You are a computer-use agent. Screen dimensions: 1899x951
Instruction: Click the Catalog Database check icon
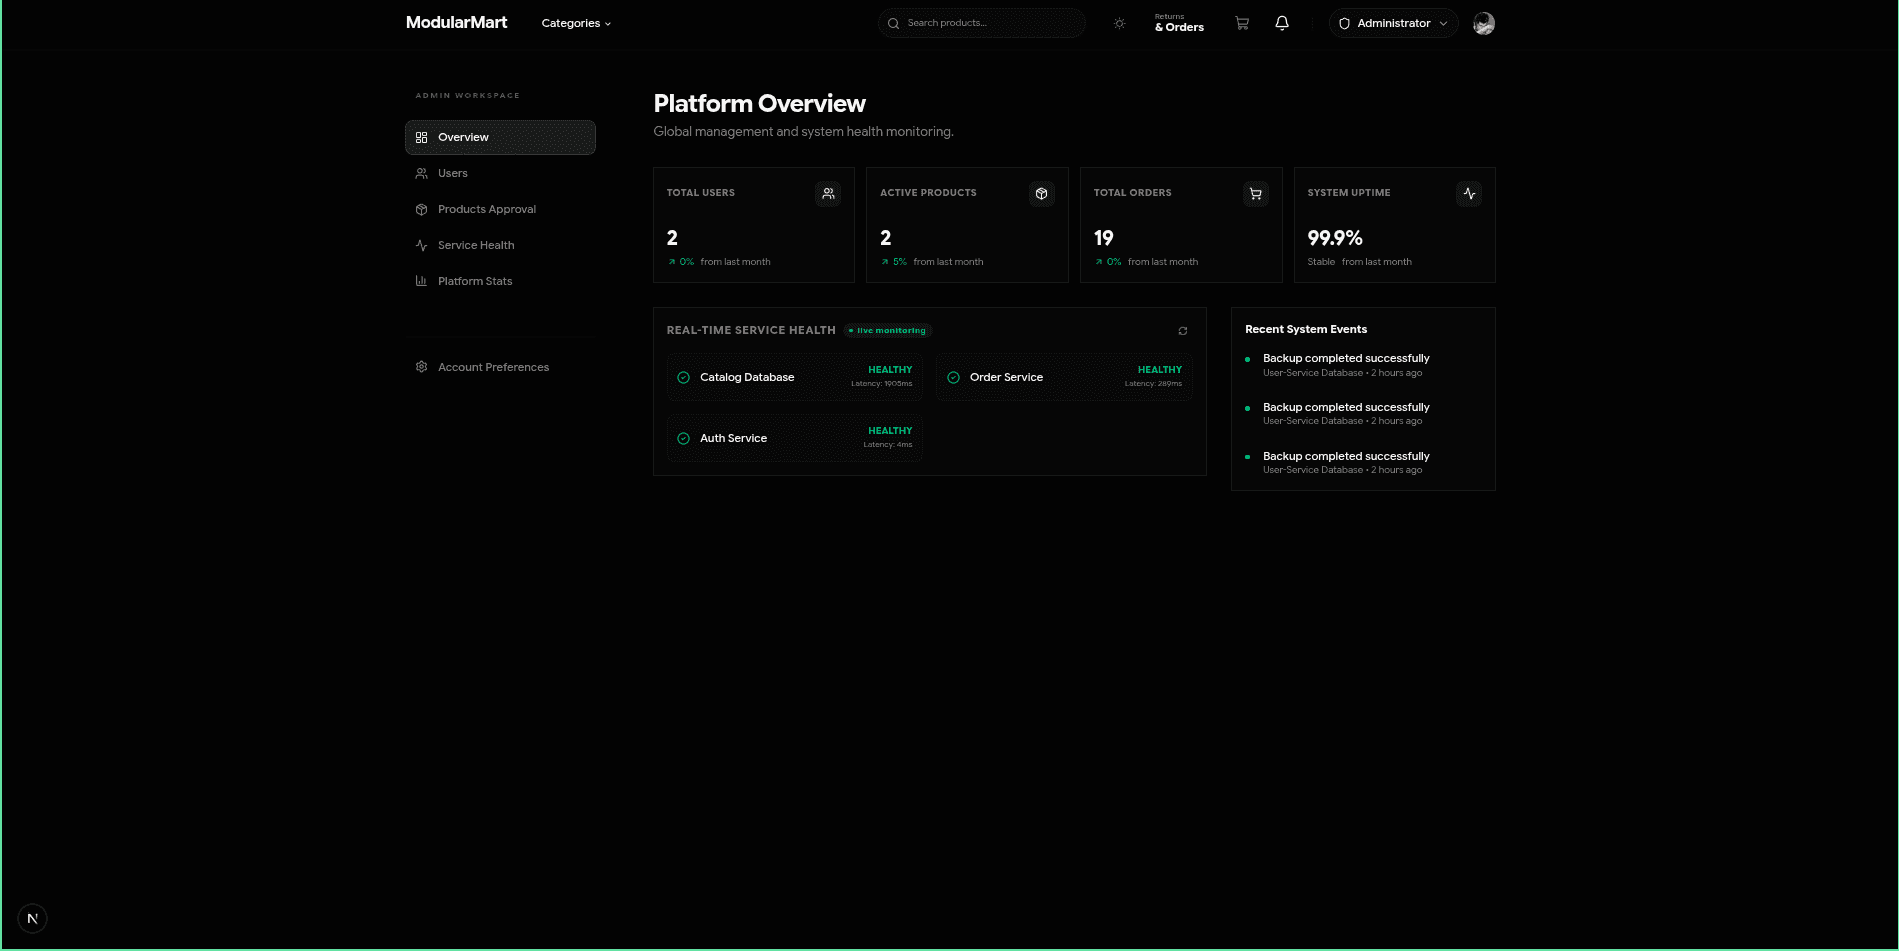684,377
